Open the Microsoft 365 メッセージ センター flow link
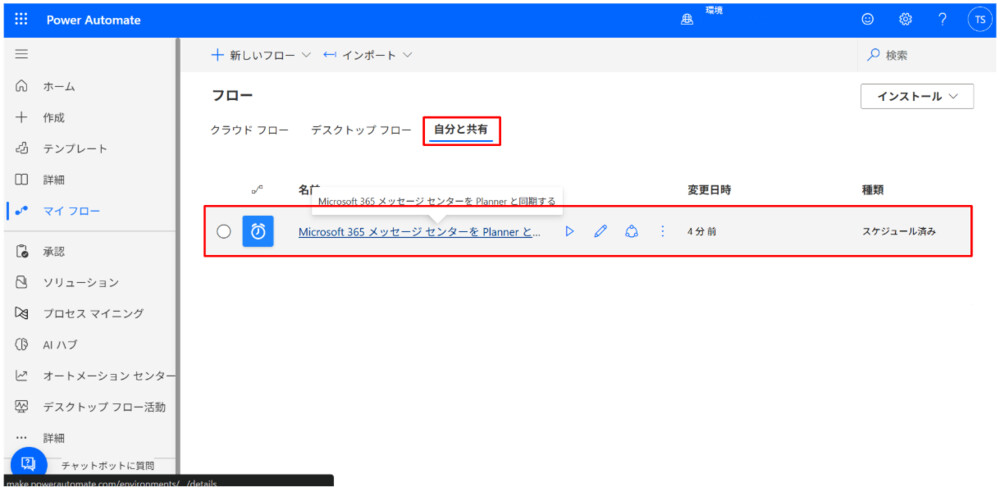Viewport: 1000px width, 492px height. 420,232
